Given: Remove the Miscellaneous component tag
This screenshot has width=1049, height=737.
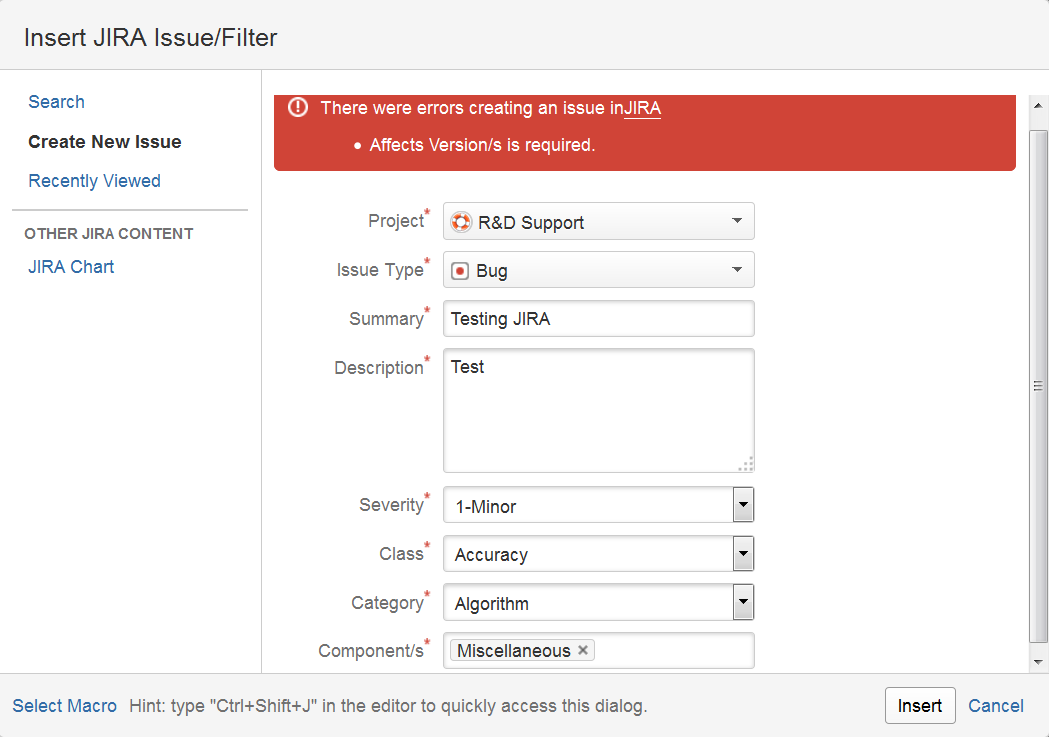Looking at the screenshot, I should coord(583,650).
